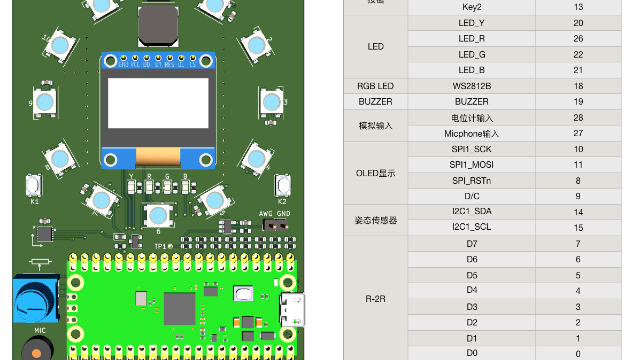
Task: Click the K2 push button on board
Action: (x=282, y=185)
